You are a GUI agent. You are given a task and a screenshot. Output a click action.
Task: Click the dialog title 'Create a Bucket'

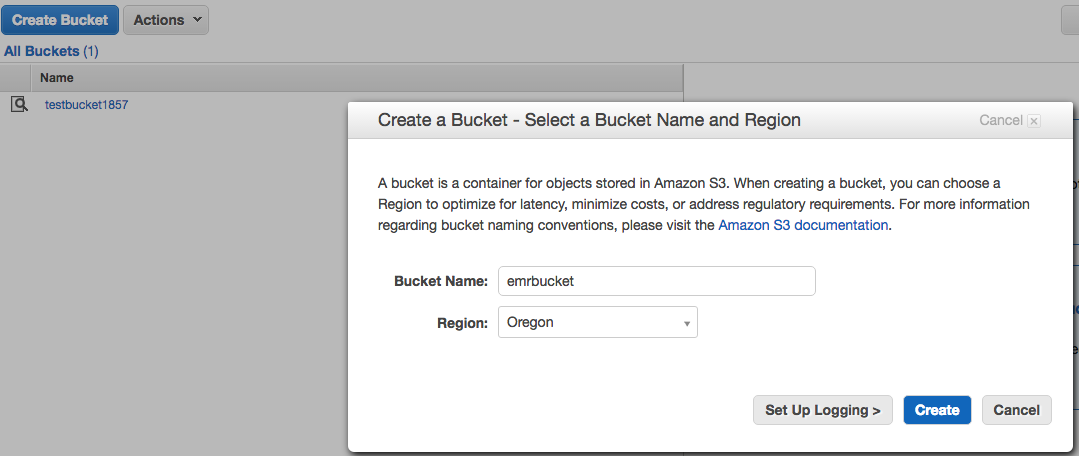click(x=589, y=120)
